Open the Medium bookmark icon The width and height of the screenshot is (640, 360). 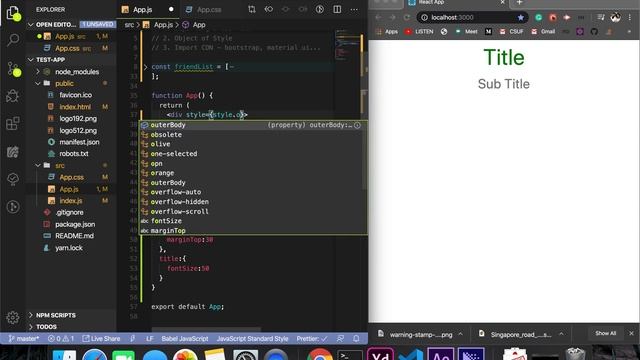pyautogui.click(x=488, y=31)
